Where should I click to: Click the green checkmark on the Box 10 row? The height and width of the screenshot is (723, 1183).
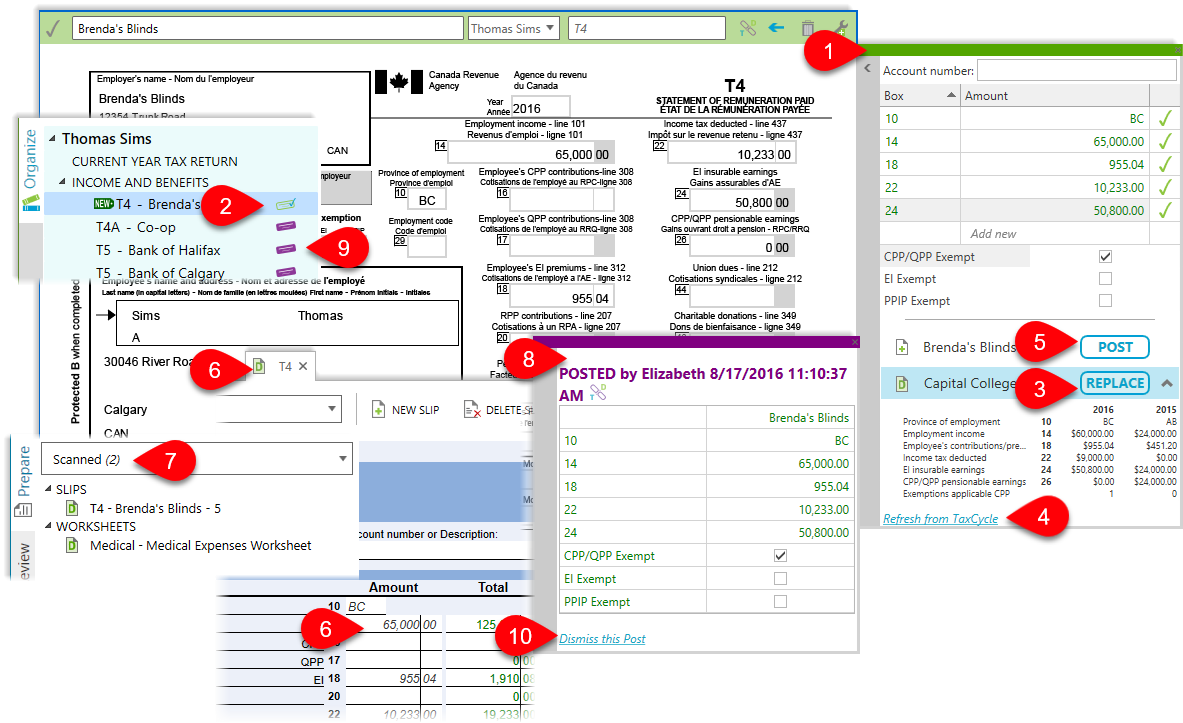point(1165,118)
